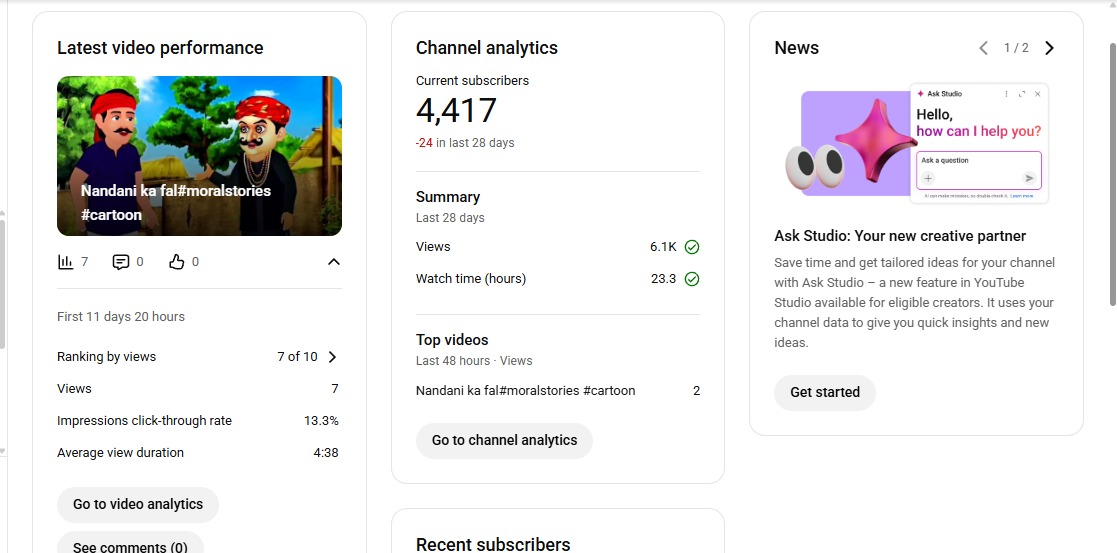The image size is (1117, 553).
Task: Click the Ranking by views label
Action: [x=107, y=357]
